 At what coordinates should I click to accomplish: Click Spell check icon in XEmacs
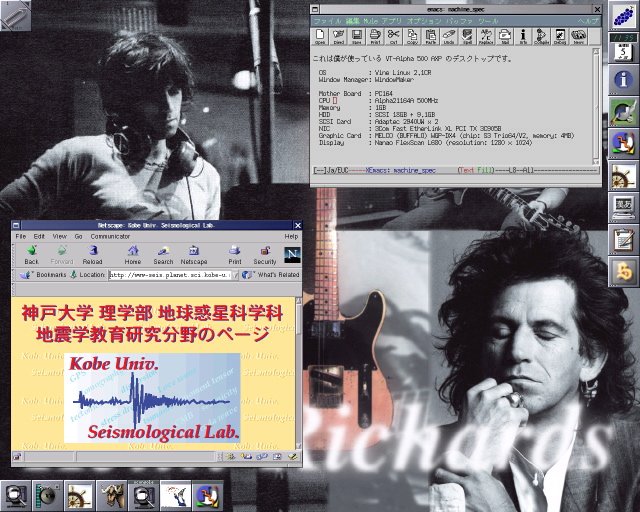point(467,36)
